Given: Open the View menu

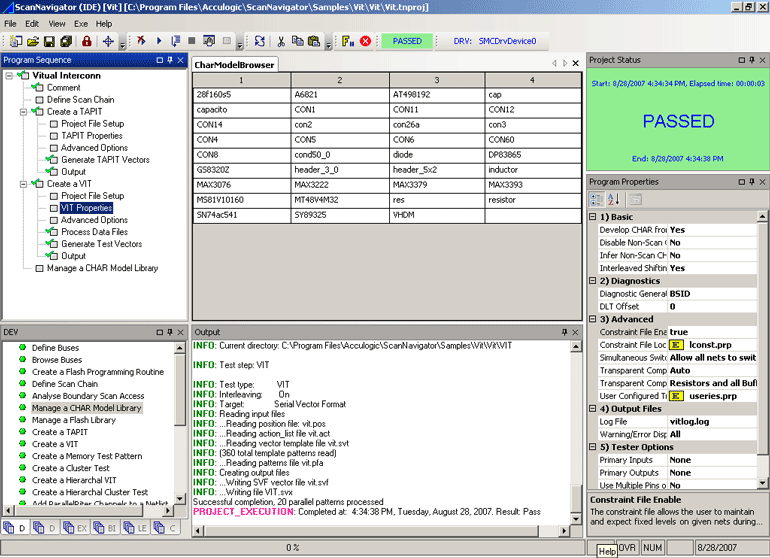Looking at the screenshot, I should point(56,24).
